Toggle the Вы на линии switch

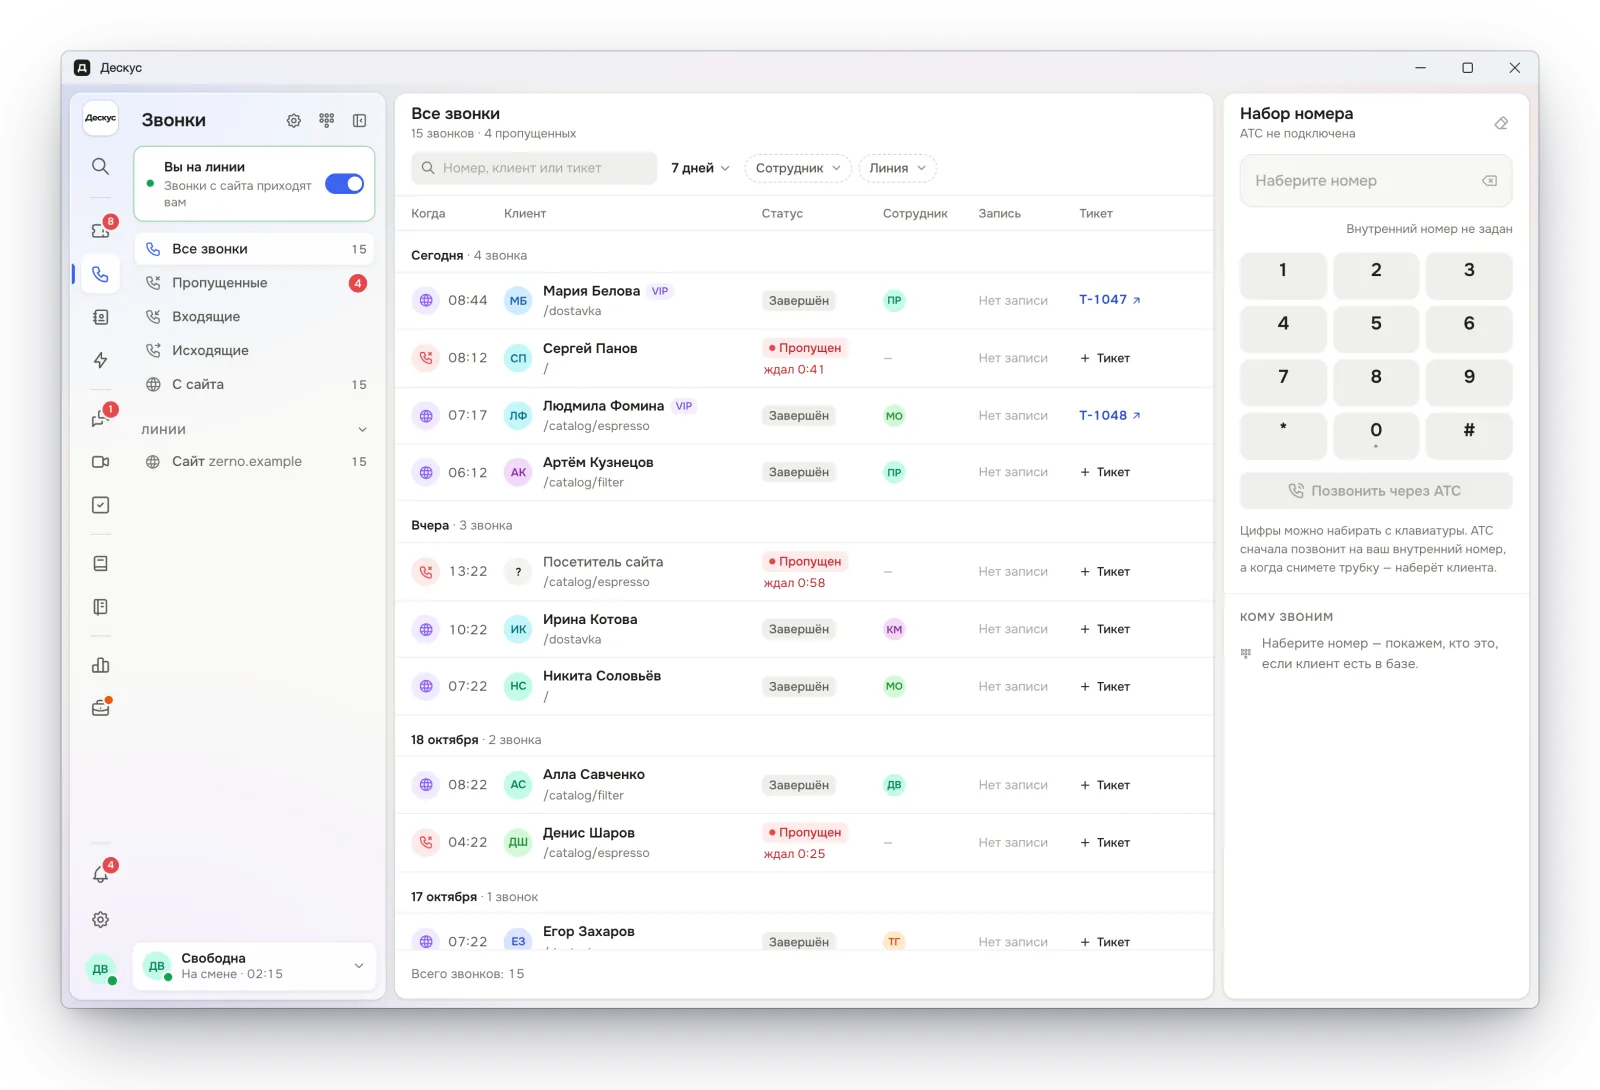click(344, 184)
